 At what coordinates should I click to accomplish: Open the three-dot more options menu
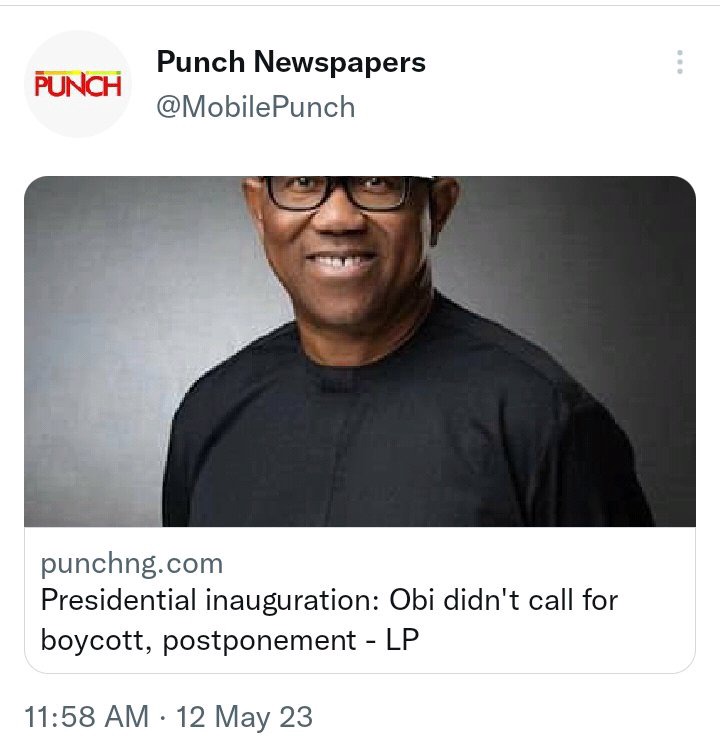point(680,63)
